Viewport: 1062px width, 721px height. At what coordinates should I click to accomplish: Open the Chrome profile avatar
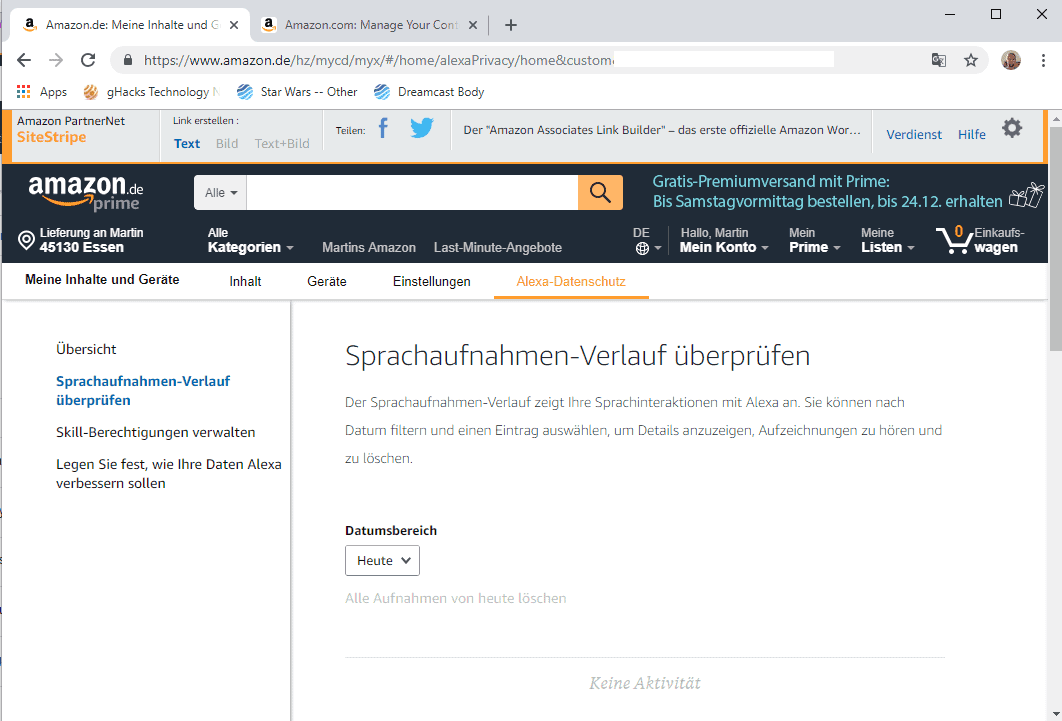(1011, 60)
